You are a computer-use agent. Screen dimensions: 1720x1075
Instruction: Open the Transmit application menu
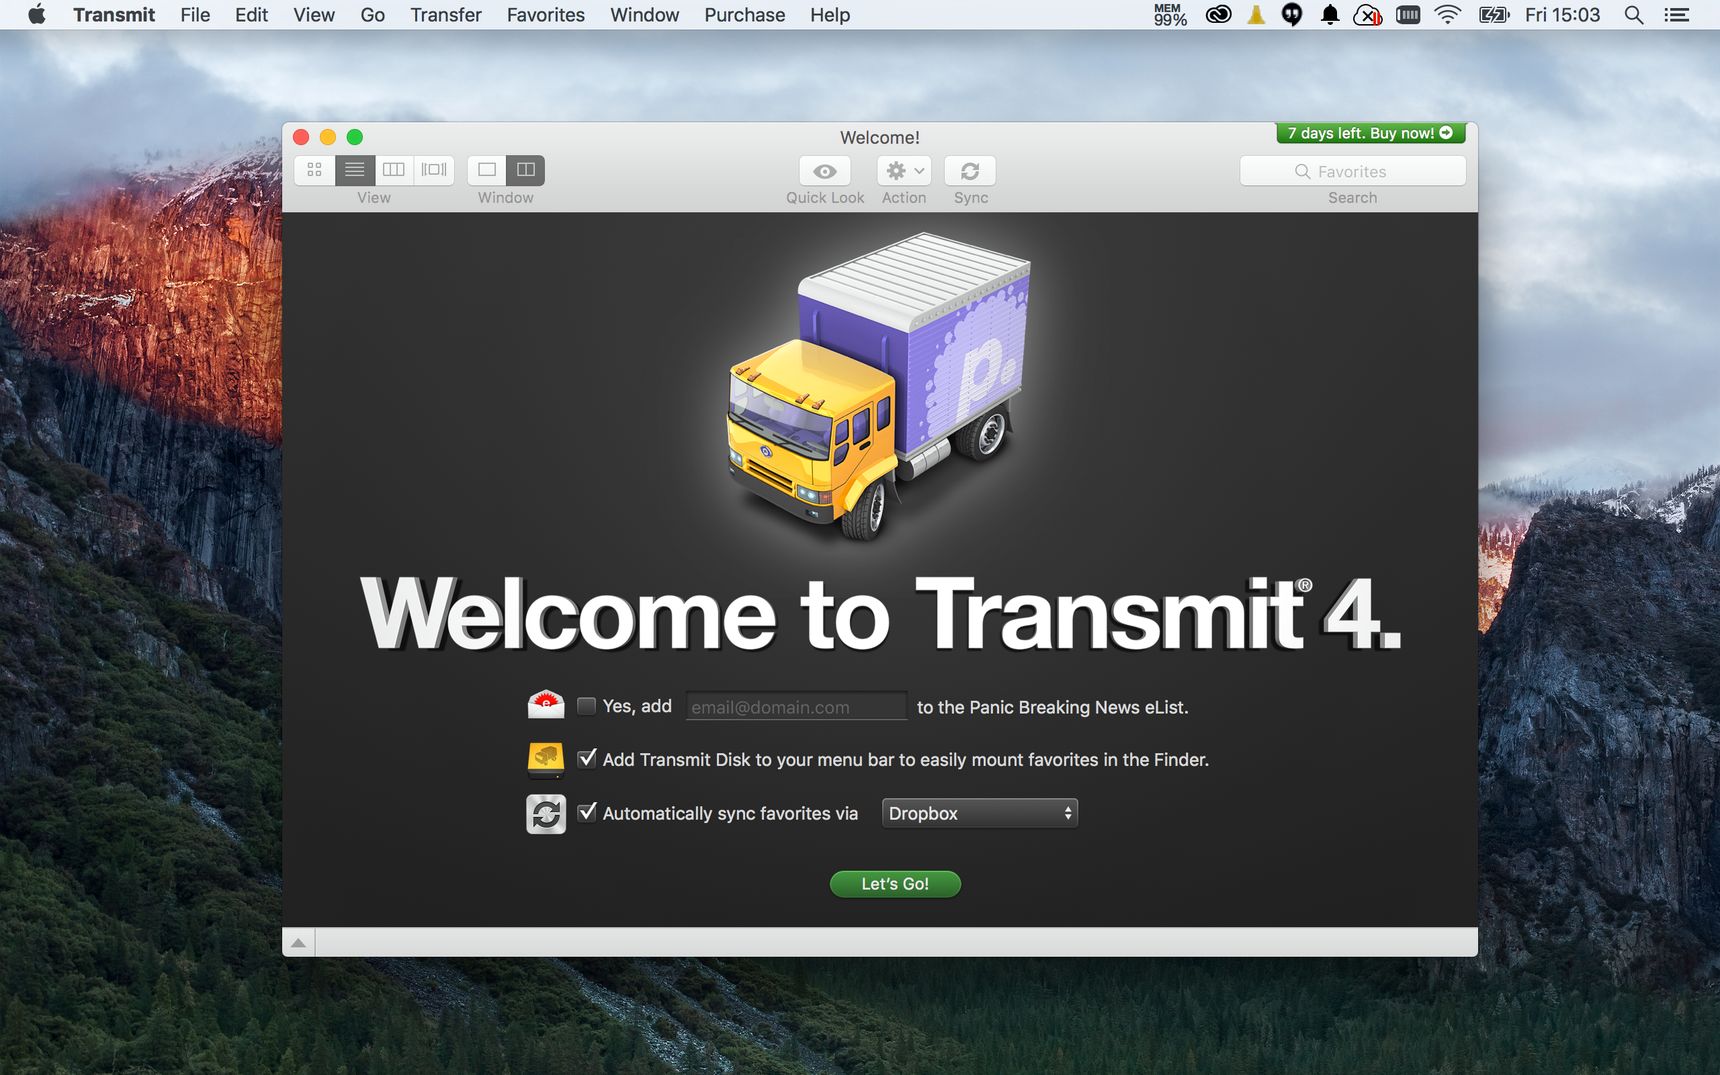click(x=114, y=15)
